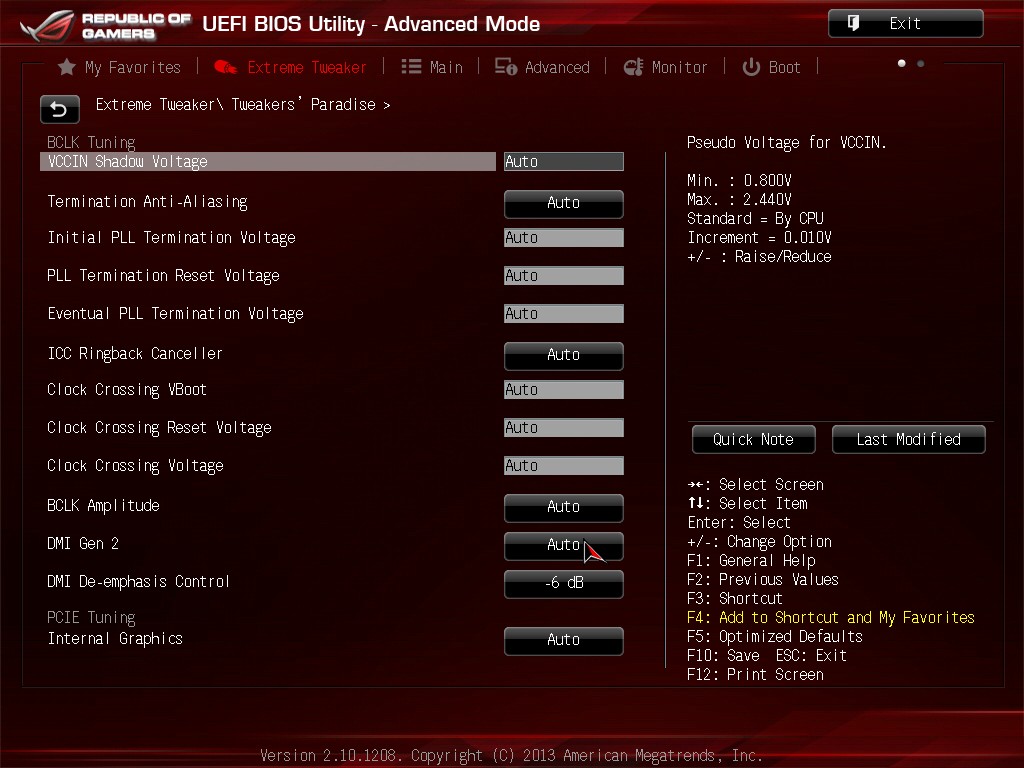Viewport: 1024px width, 768px height.
Task: Open Internal Graphics Auto dropdown
Action: (x=564, y=641)
